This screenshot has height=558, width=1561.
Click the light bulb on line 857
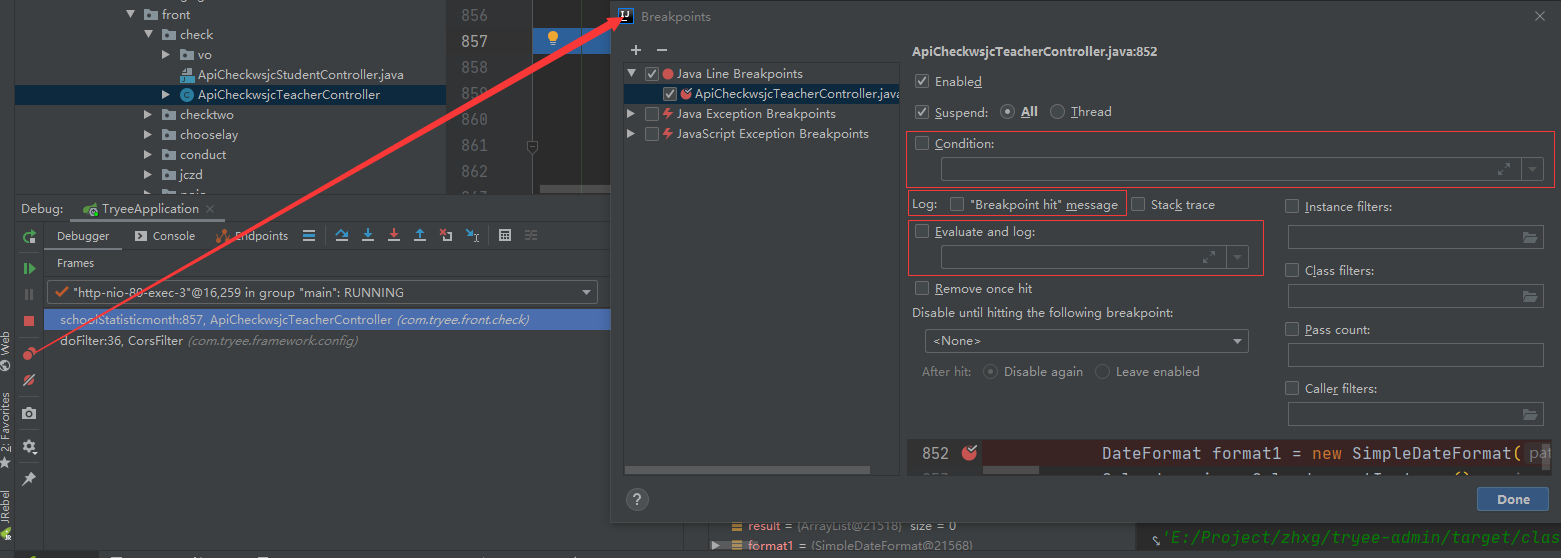tap(552, 39)
